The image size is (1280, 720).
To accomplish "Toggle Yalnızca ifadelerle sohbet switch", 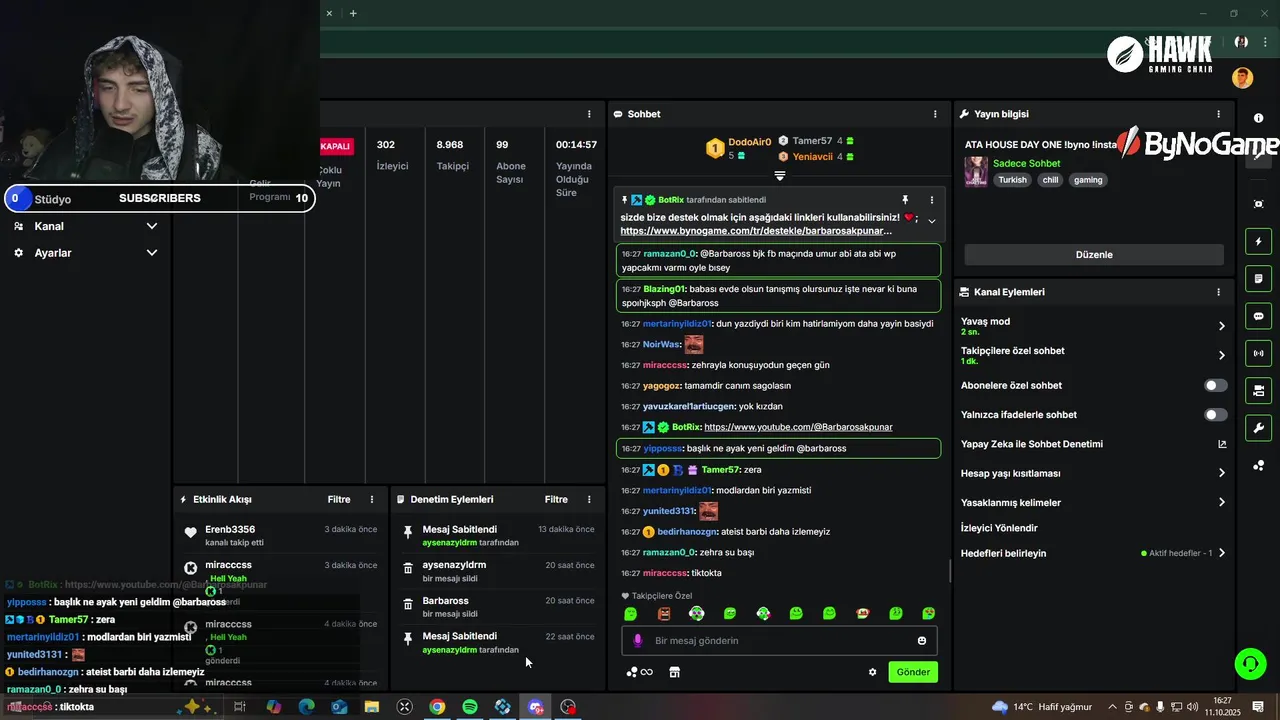I will click(x=1215, y=414).
